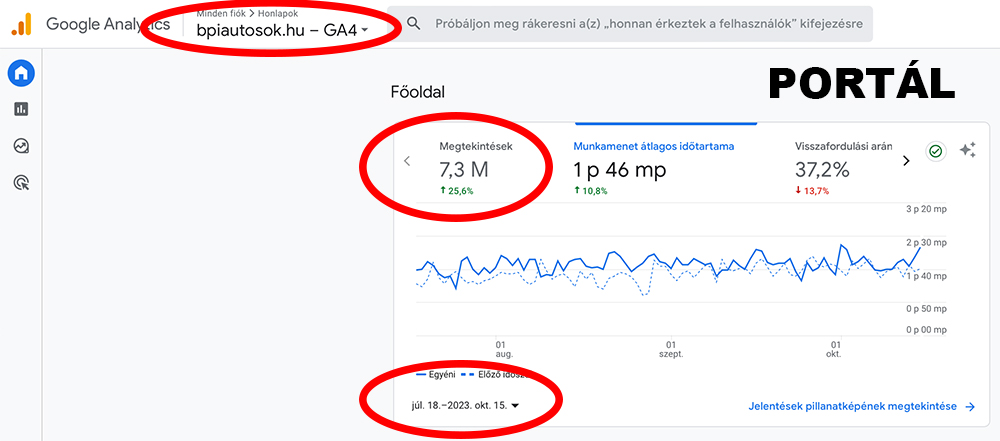Show previous metrics with left chevron
The height and width of the screenshot is (441, 1000).
point(408,161)
